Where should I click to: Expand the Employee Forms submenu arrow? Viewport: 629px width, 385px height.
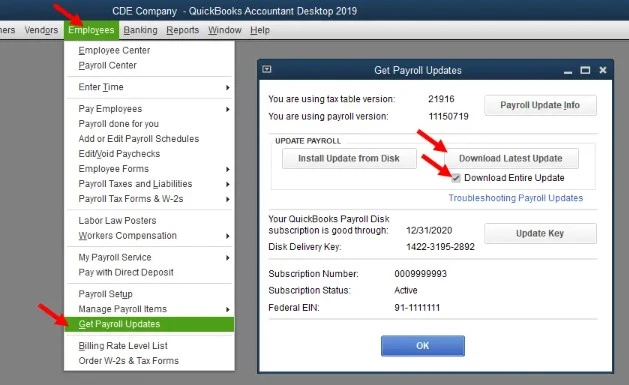[x=227, y=169]
